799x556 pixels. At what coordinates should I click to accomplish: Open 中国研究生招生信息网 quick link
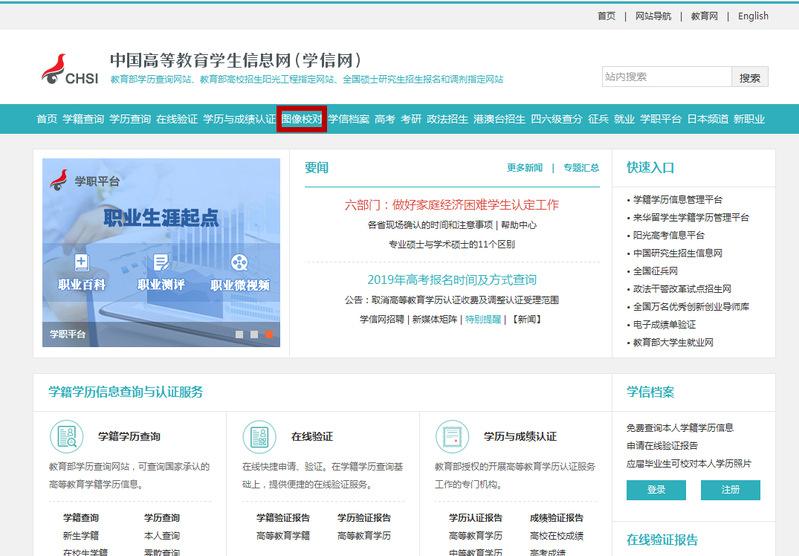677,253
